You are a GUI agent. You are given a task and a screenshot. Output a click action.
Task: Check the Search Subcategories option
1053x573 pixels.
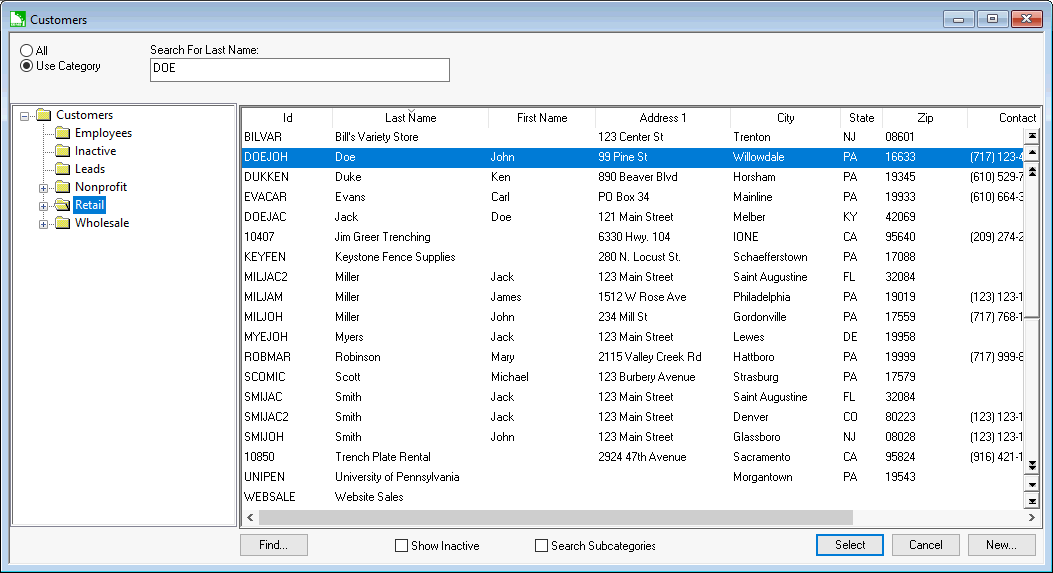[542, 546]
